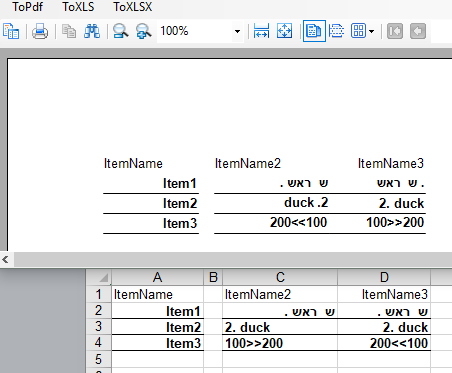This screenshot has width=452, height=373.
Task: Click the Select All corner in spreadsheet
Action: (x=99, y=277)
